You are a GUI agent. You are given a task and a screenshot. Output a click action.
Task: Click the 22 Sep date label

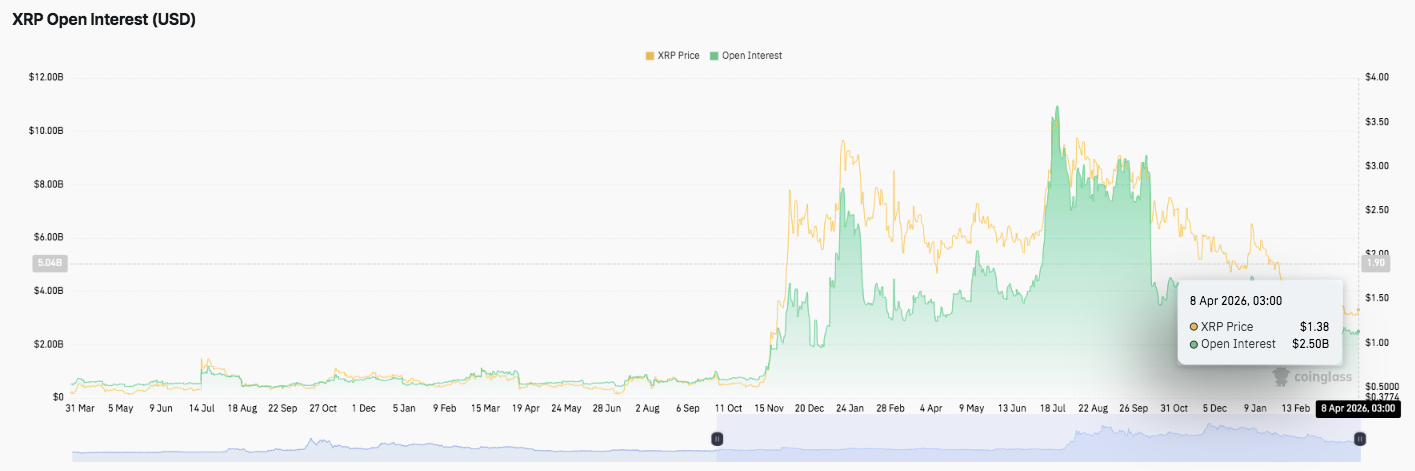(x=282, y=408)
